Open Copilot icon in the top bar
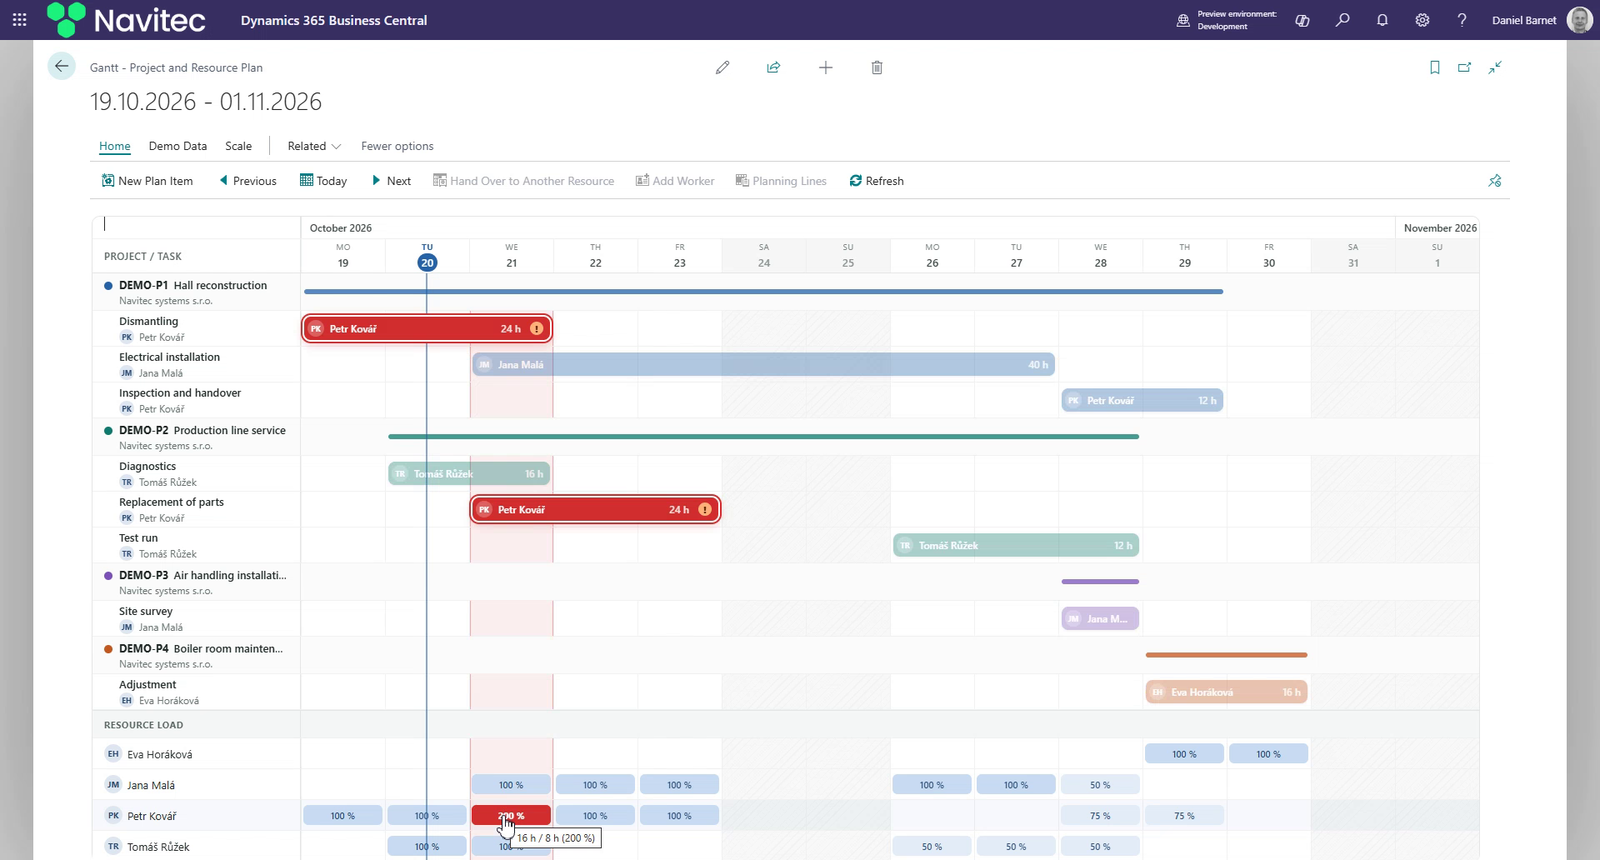 coord(1302,20)
